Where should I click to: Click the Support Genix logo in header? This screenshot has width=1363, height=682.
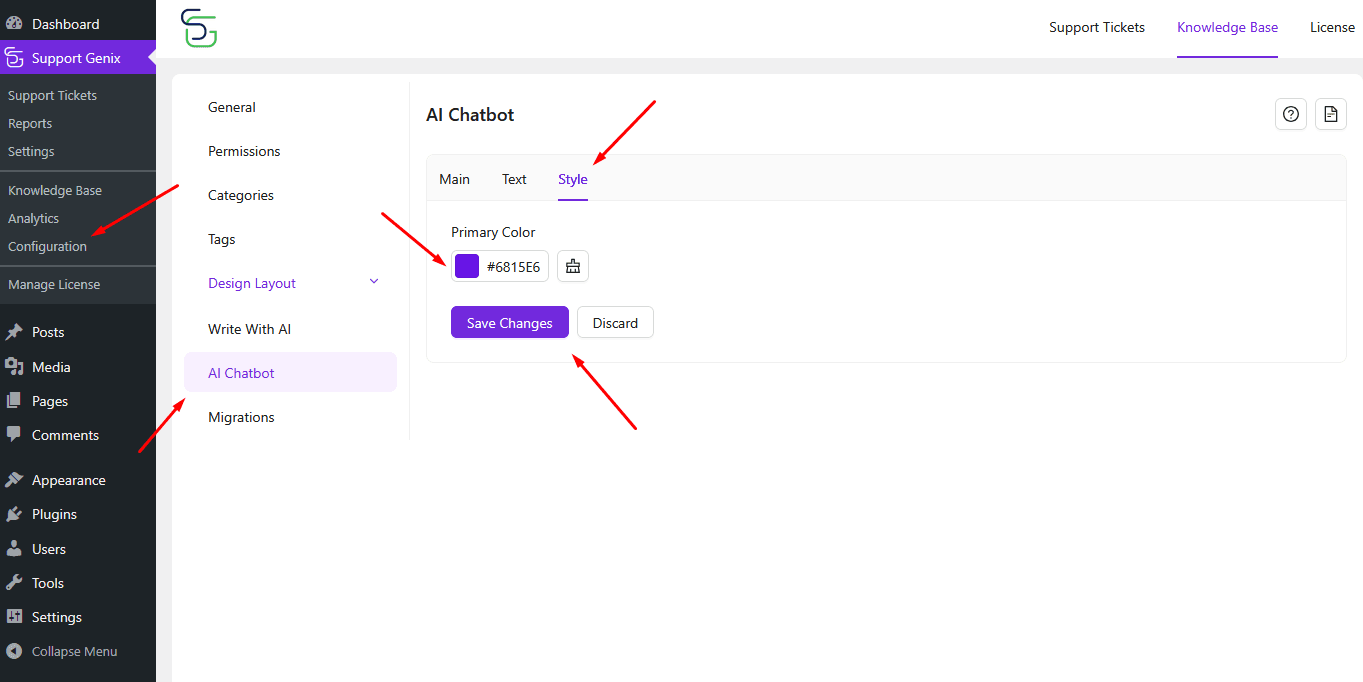[199, 28]
